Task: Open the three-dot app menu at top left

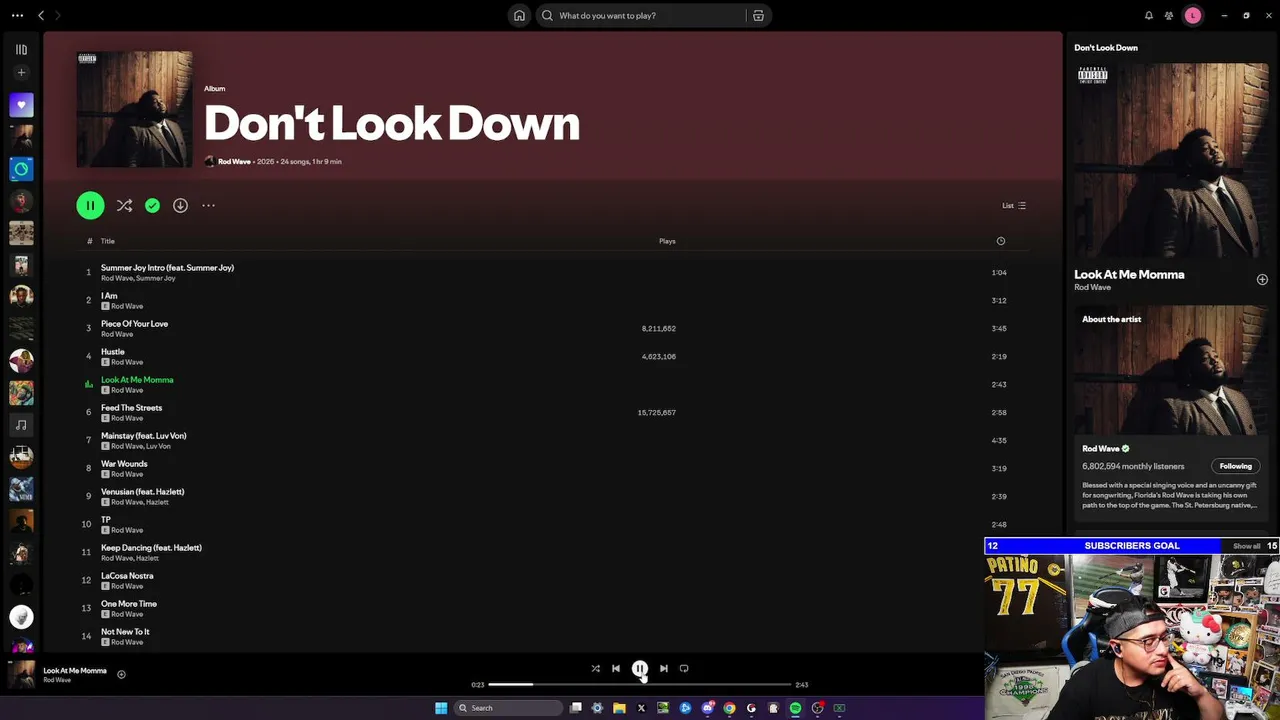Action: tap(17, 15)
